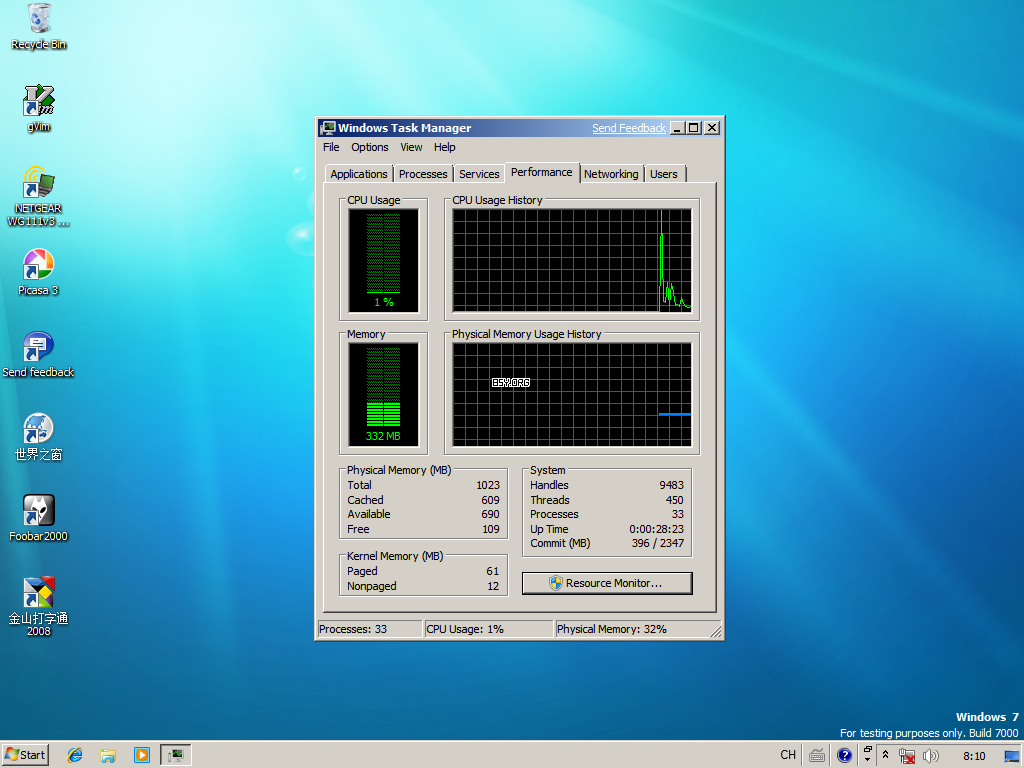The width and height of the screenshot is (1024, 768).
Task: Open Windows Explorer folder icon in taskbar
Action: [108, 755]
